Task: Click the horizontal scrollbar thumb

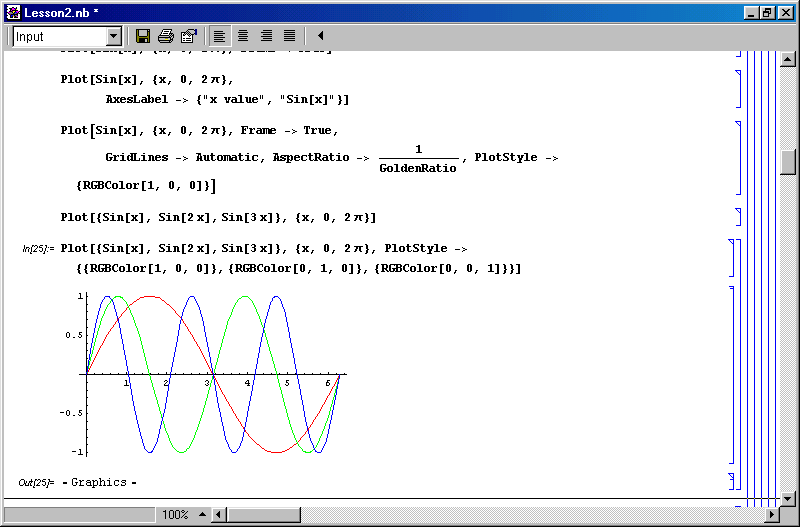Action: pyautogui.click(x=263, y=515)
